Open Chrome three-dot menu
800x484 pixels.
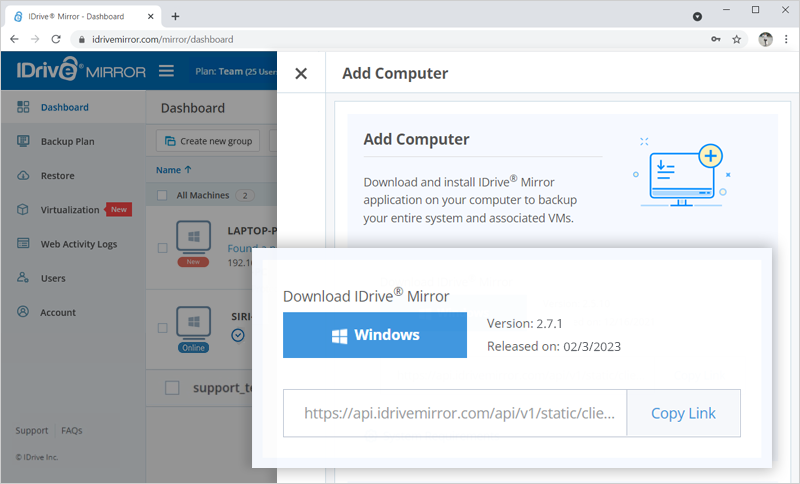(786, 39)
